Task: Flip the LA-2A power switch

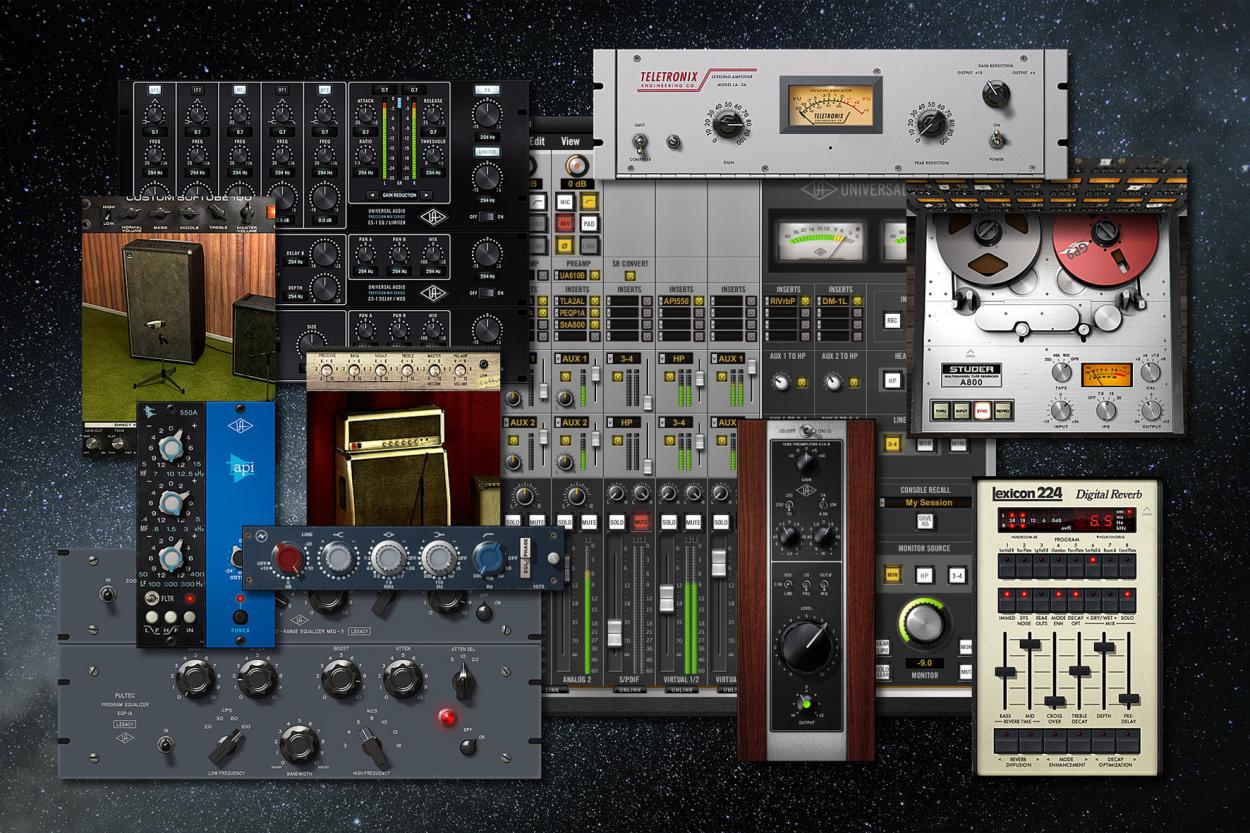Action: [997, 138]
